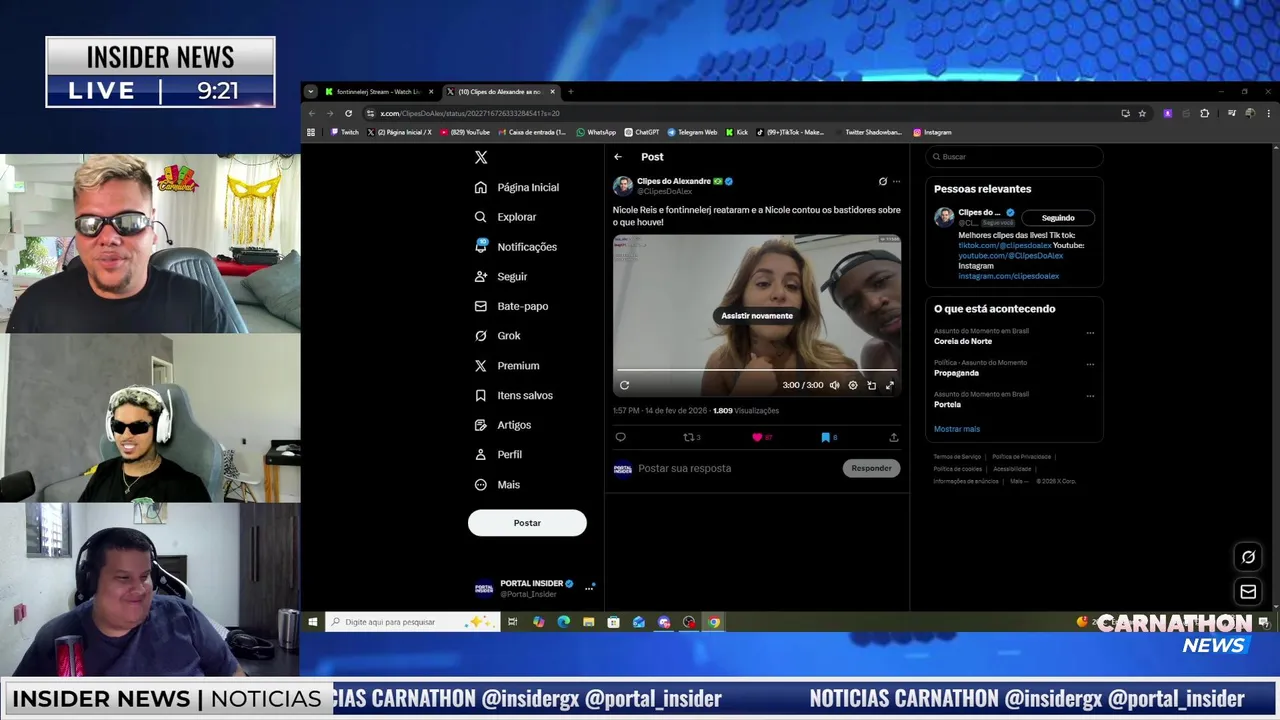The height and width of the screenshot is (720, 1280).
Task: Open Seguir in the sidebar
Action: (x=501, y=277)
